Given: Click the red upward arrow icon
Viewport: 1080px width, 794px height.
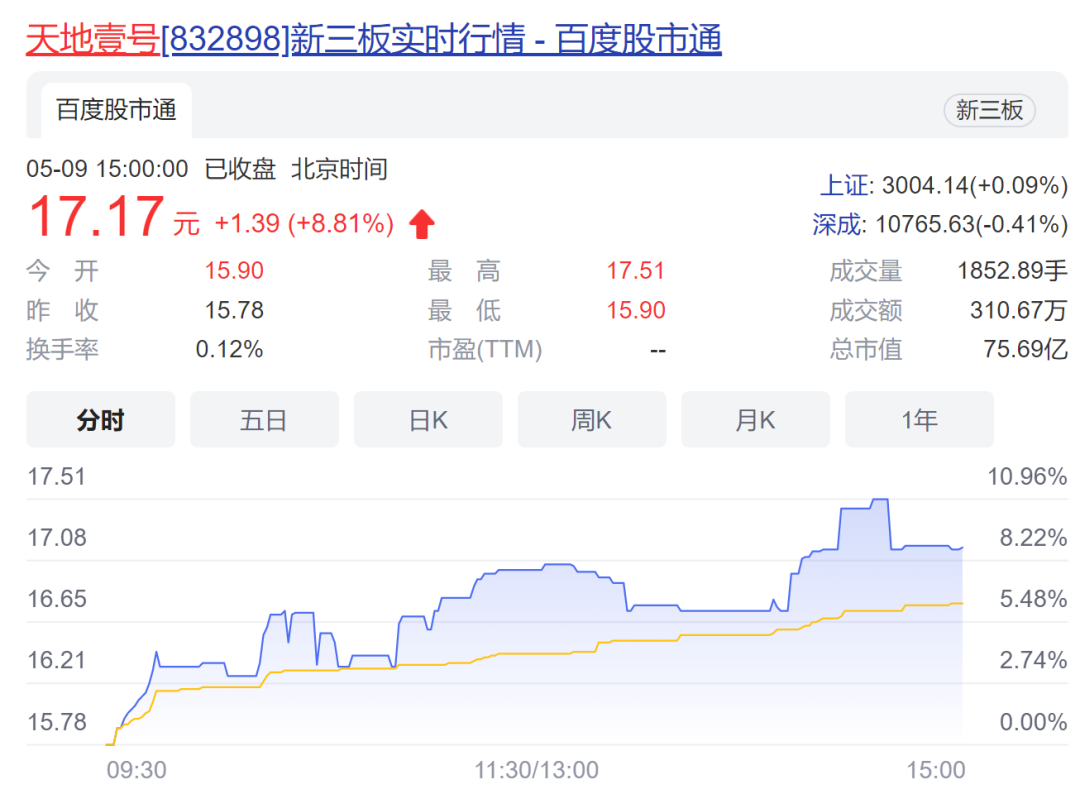Looking at the screenshot, I should (x=422, y=224).
